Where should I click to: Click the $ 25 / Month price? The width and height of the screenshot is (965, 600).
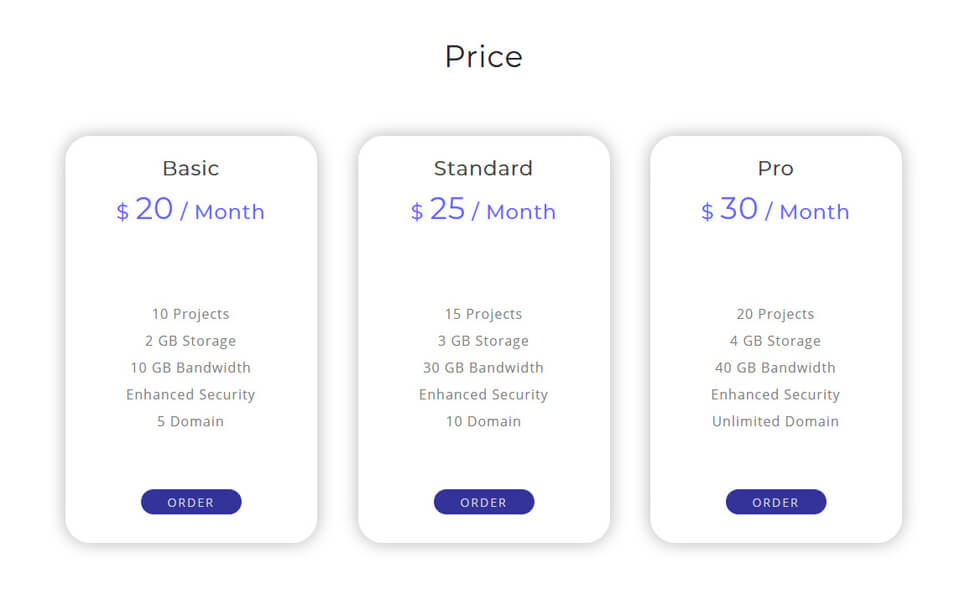(x=483, y=210)
